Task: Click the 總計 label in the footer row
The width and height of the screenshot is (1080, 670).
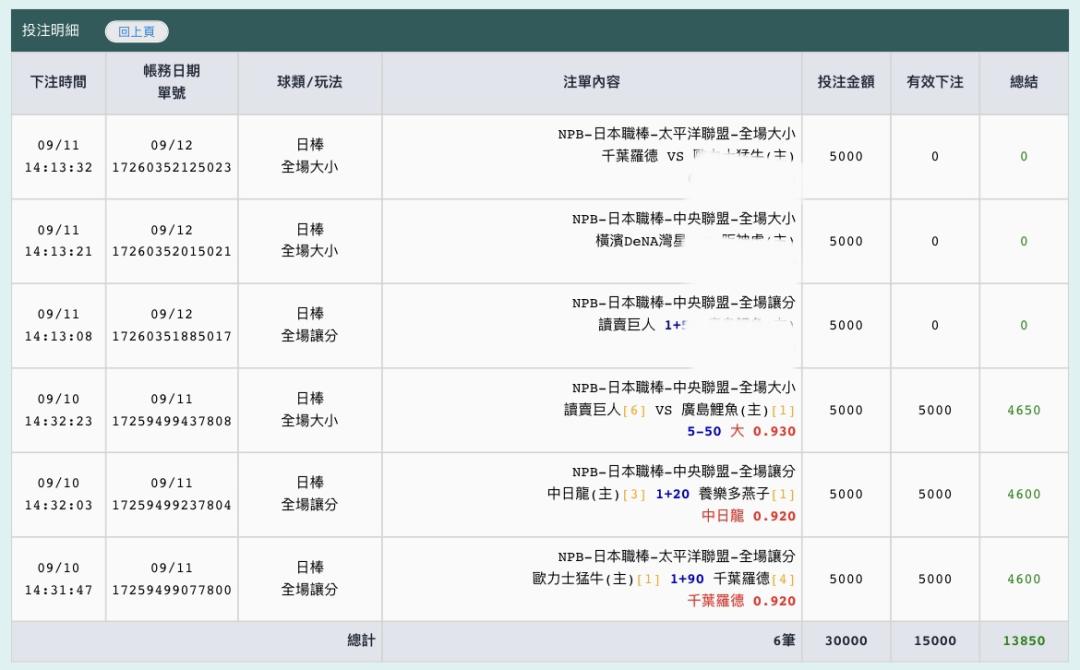Action: pos(361,640)
